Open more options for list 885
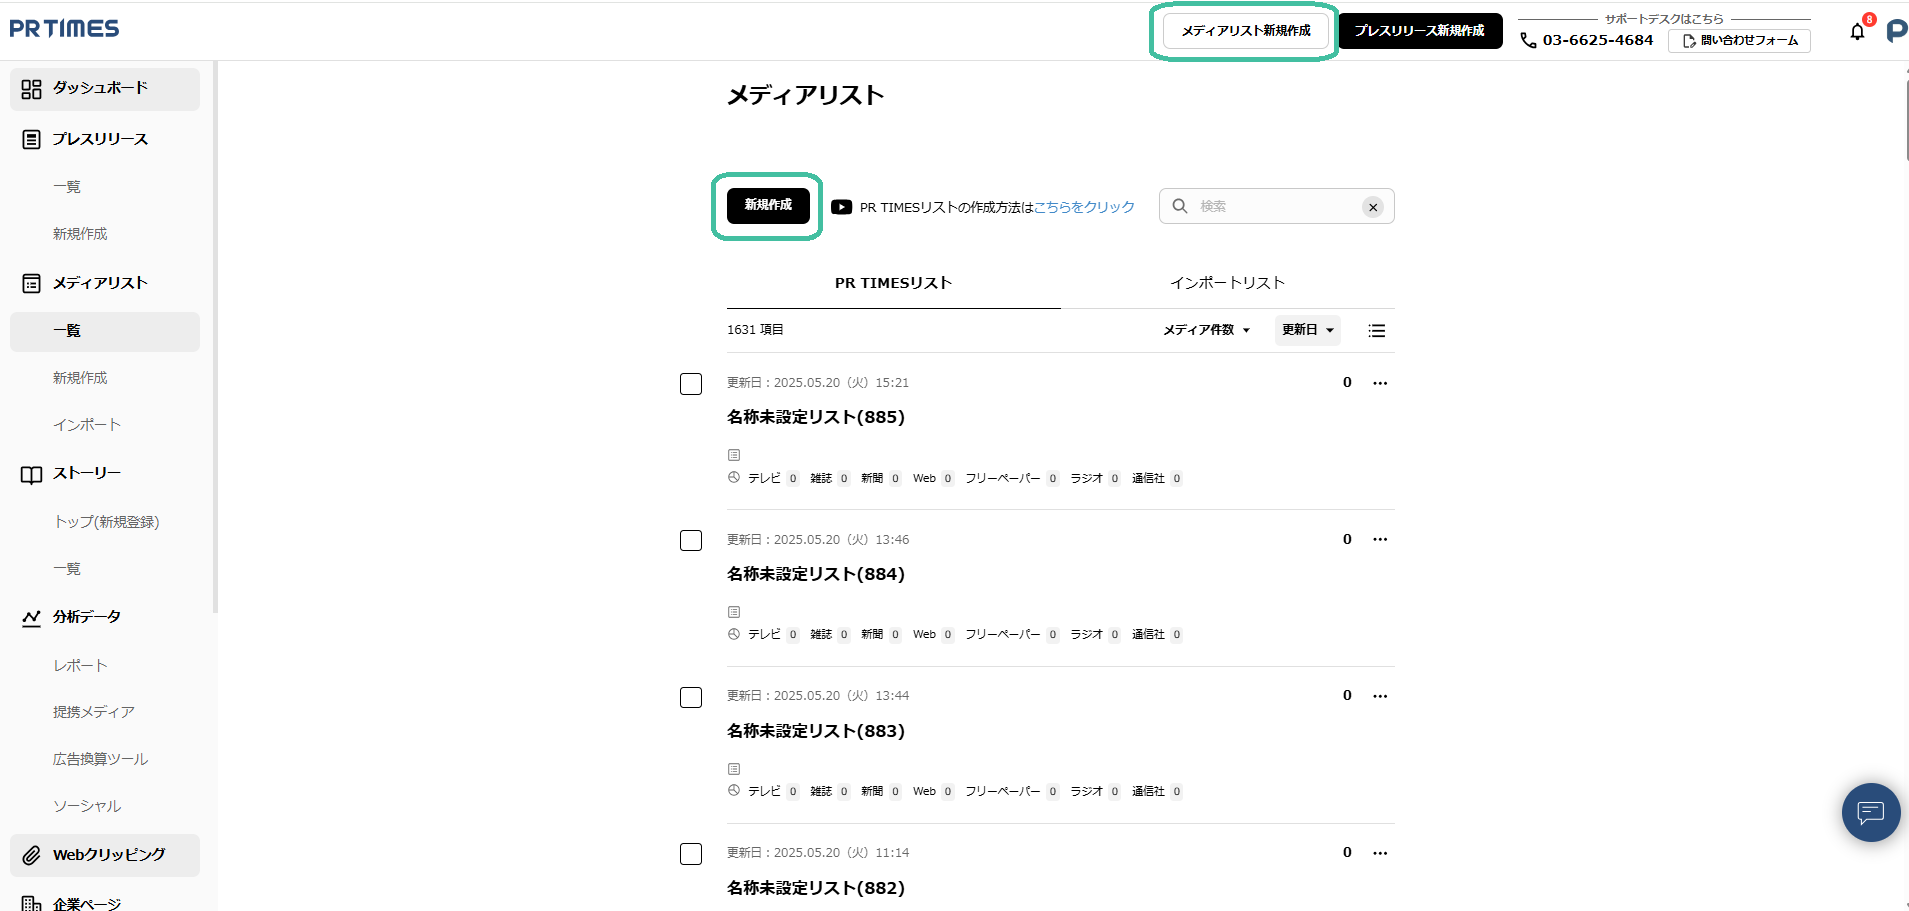 [1380, 383]
